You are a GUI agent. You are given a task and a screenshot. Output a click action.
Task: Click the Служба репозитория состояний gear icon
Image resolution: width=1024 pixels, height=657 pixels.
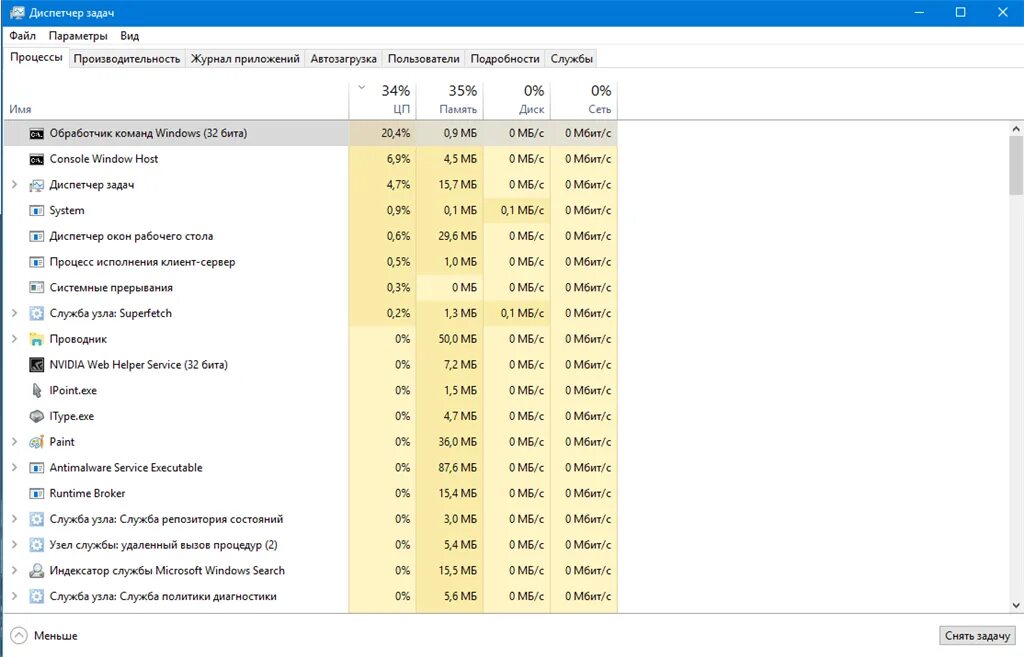coord(37,519)
